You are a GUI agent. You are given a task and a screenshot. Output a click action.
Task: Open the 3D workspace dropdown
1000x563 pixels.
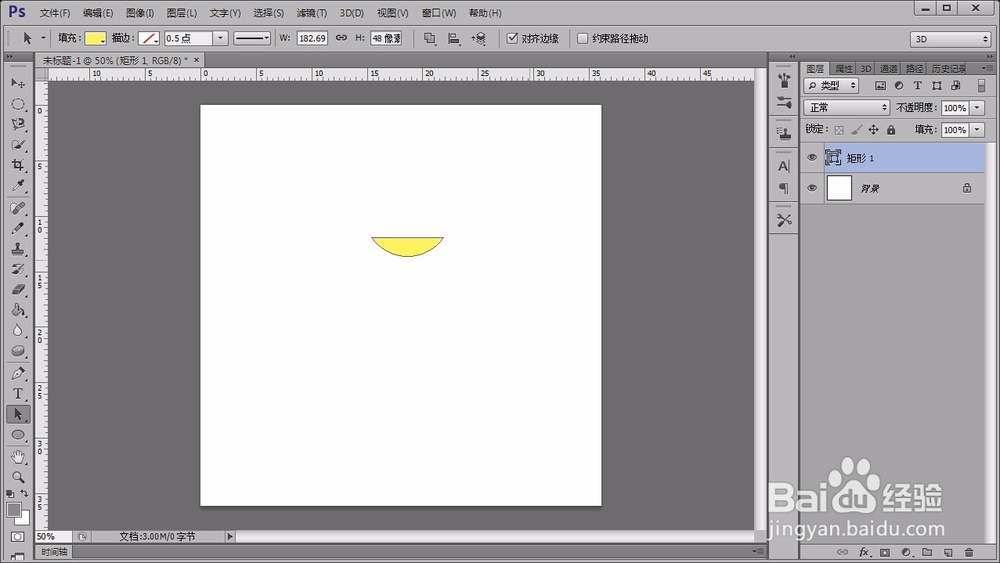(950, 39)
